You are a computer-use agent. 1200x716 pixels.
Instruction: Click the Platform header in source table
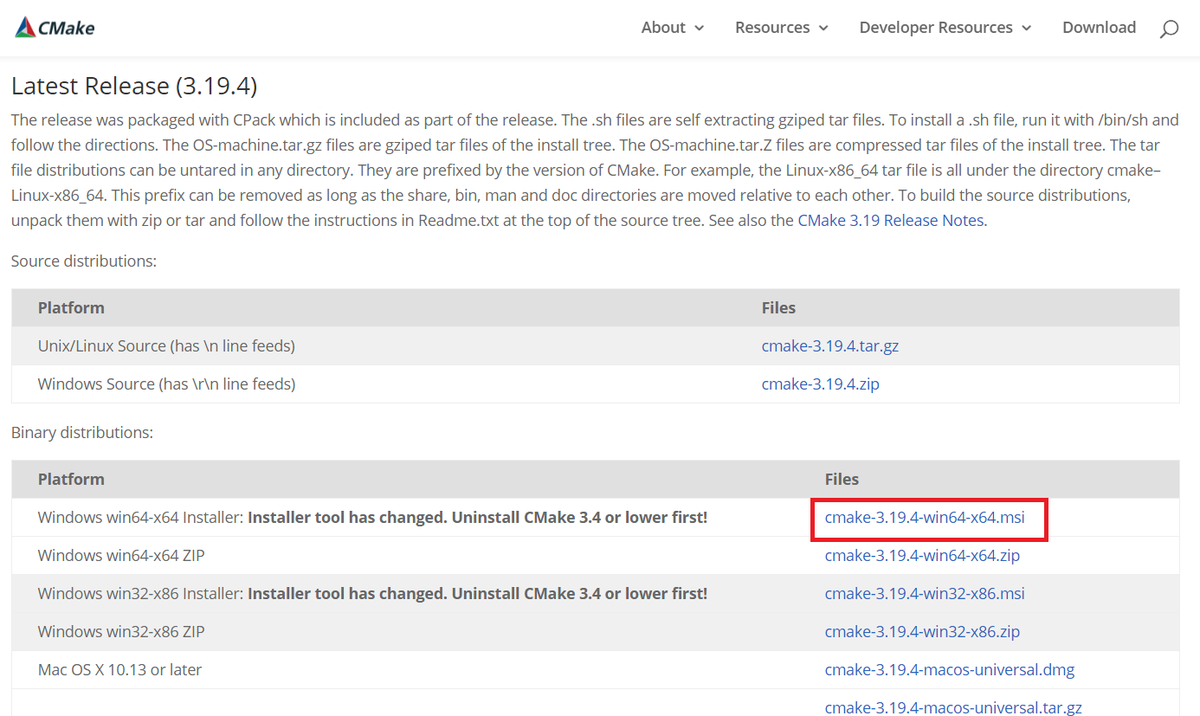click(71, 307)
